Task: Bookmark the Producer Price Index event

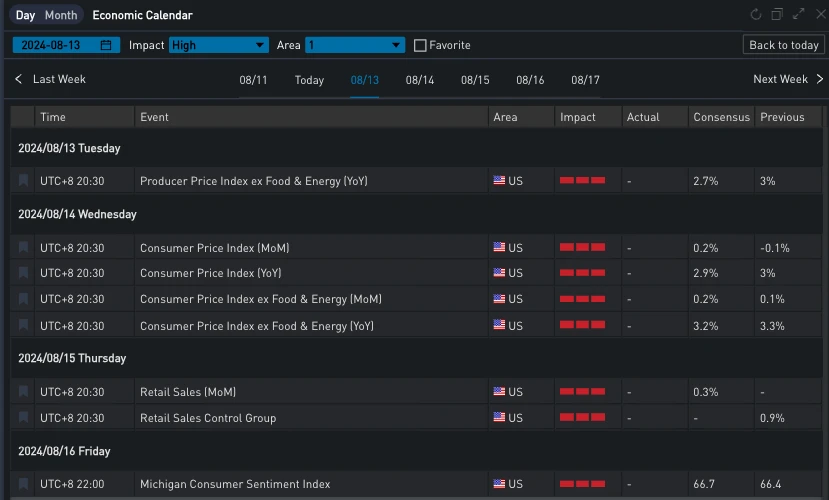Action: pos(24,181)
